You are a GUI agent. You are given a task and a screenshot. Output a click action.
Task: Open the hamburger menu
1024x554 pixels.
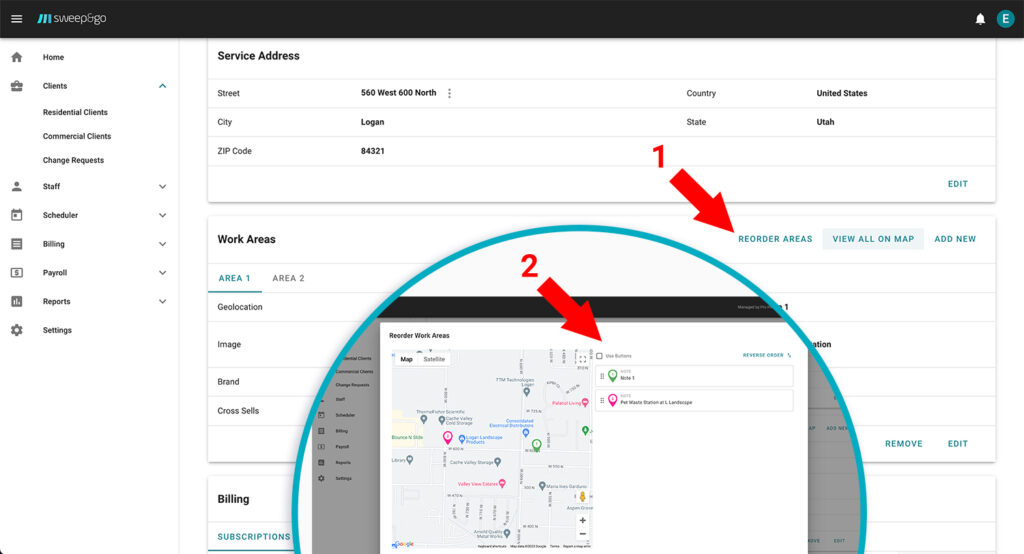(16, 19)
